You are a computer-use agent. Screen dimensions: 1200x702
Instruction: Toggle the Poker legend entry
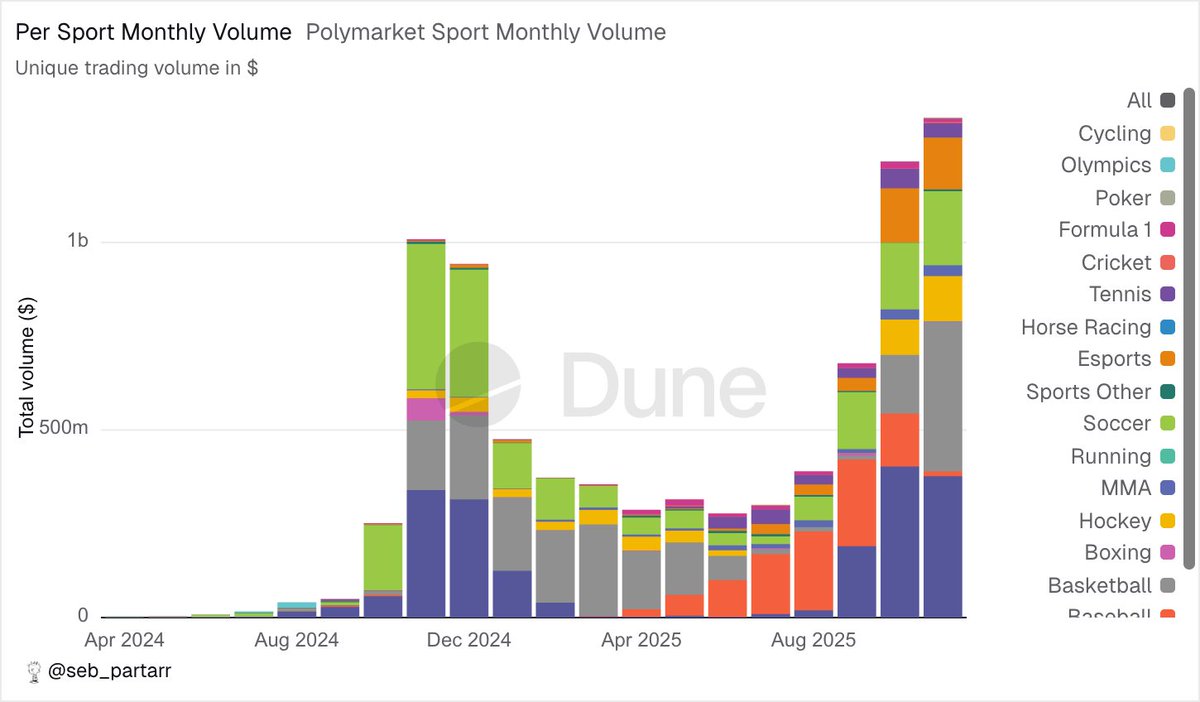coord(1135,198)
